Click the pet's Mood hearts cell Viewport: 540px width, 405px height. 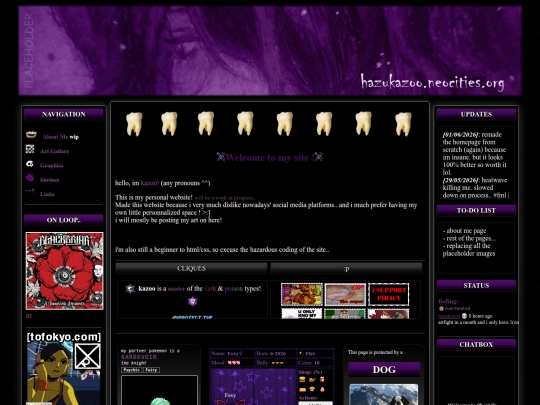click(x=232, y=363)
